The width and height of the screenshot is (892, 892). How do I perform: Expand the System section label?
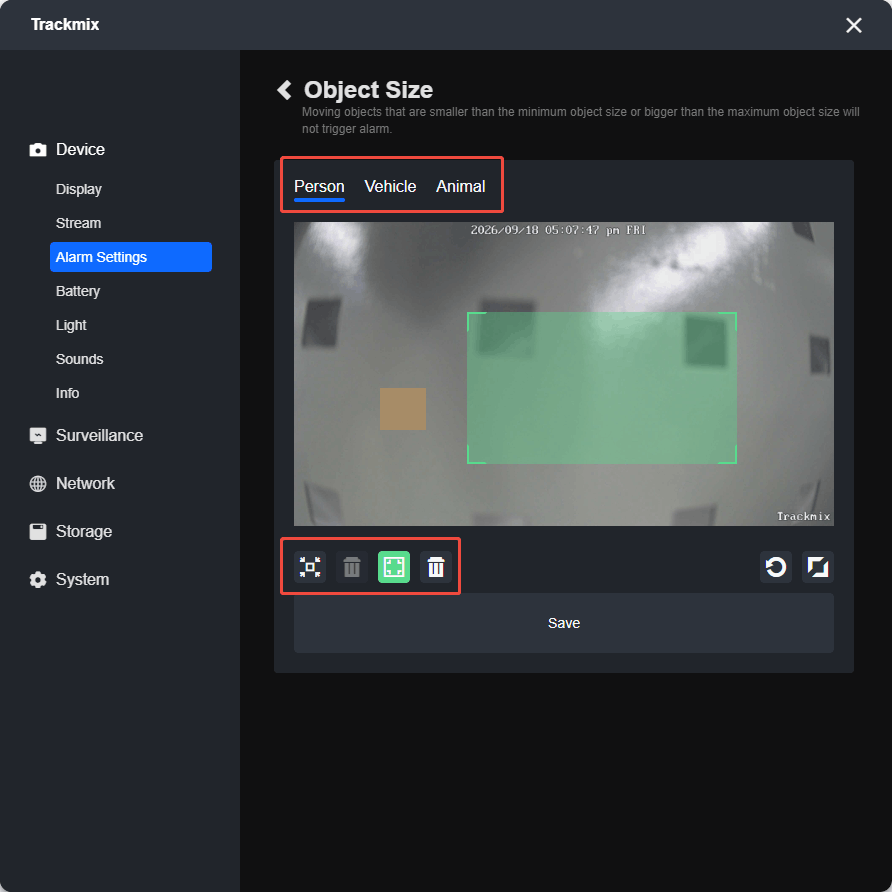click(x=82, y=580)
